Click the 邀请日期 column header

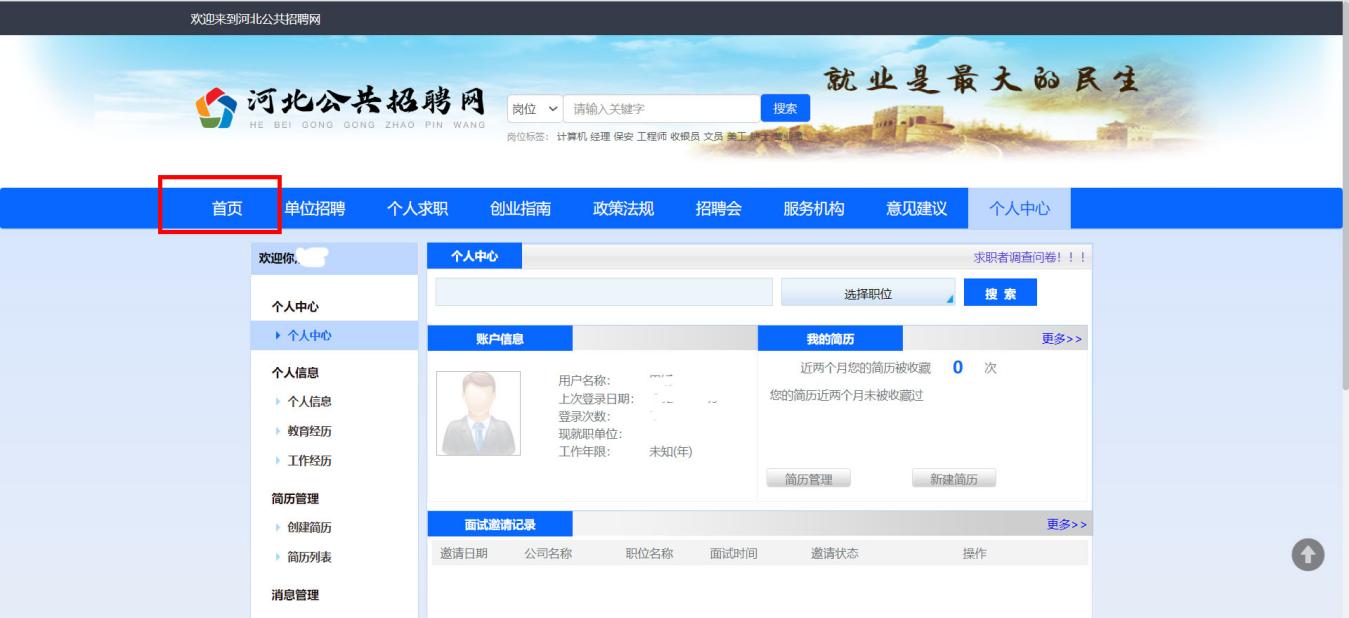click(464, 554)
